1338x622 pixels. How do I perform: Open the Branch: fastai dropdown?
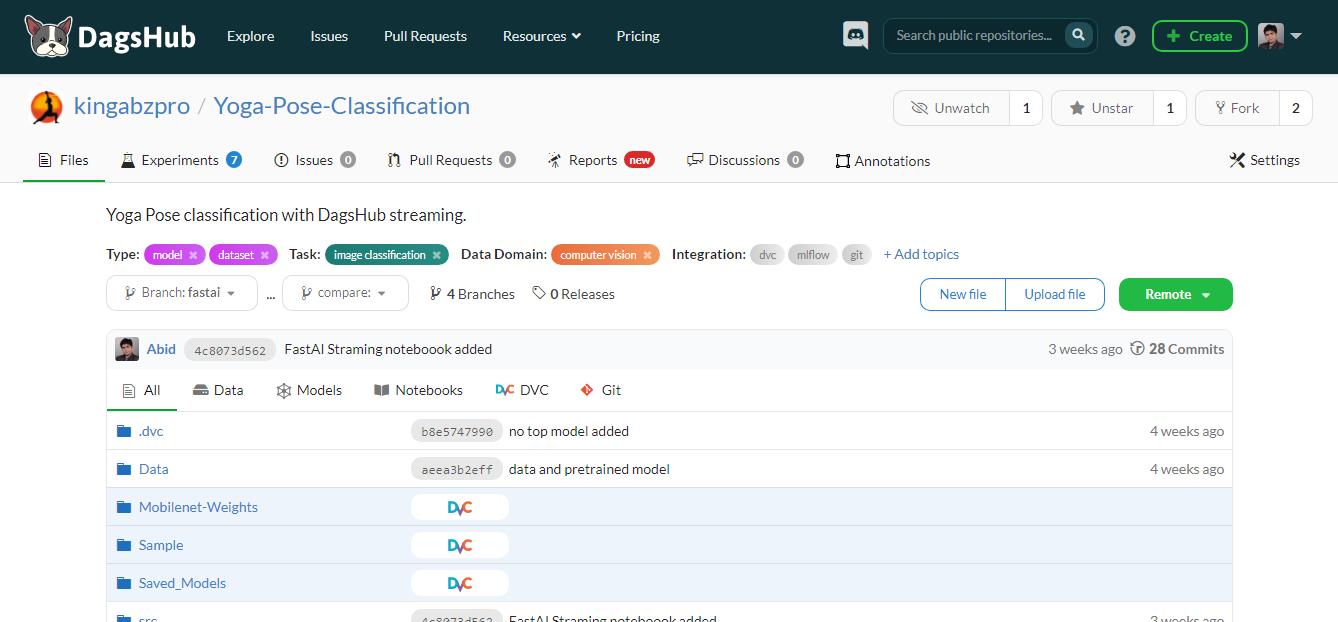click(x=181, y=293)
